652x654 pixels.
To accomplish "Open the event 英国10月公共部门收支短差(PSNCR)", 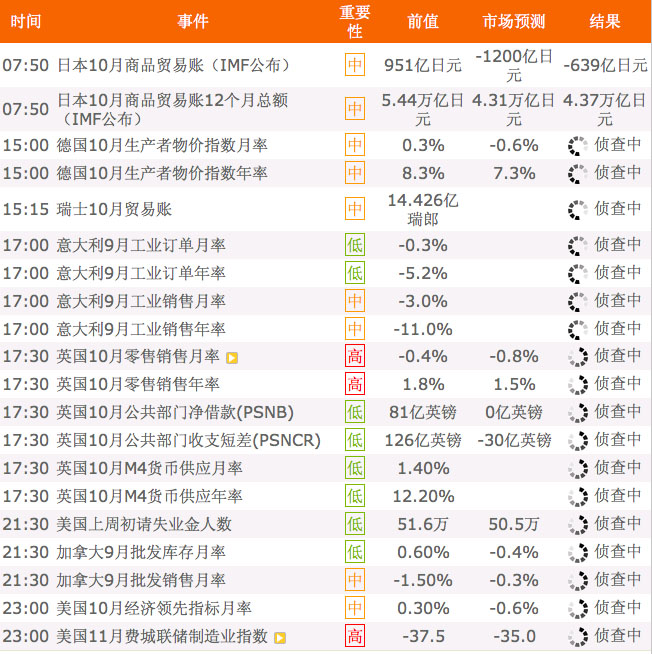I will coord(189,440).
